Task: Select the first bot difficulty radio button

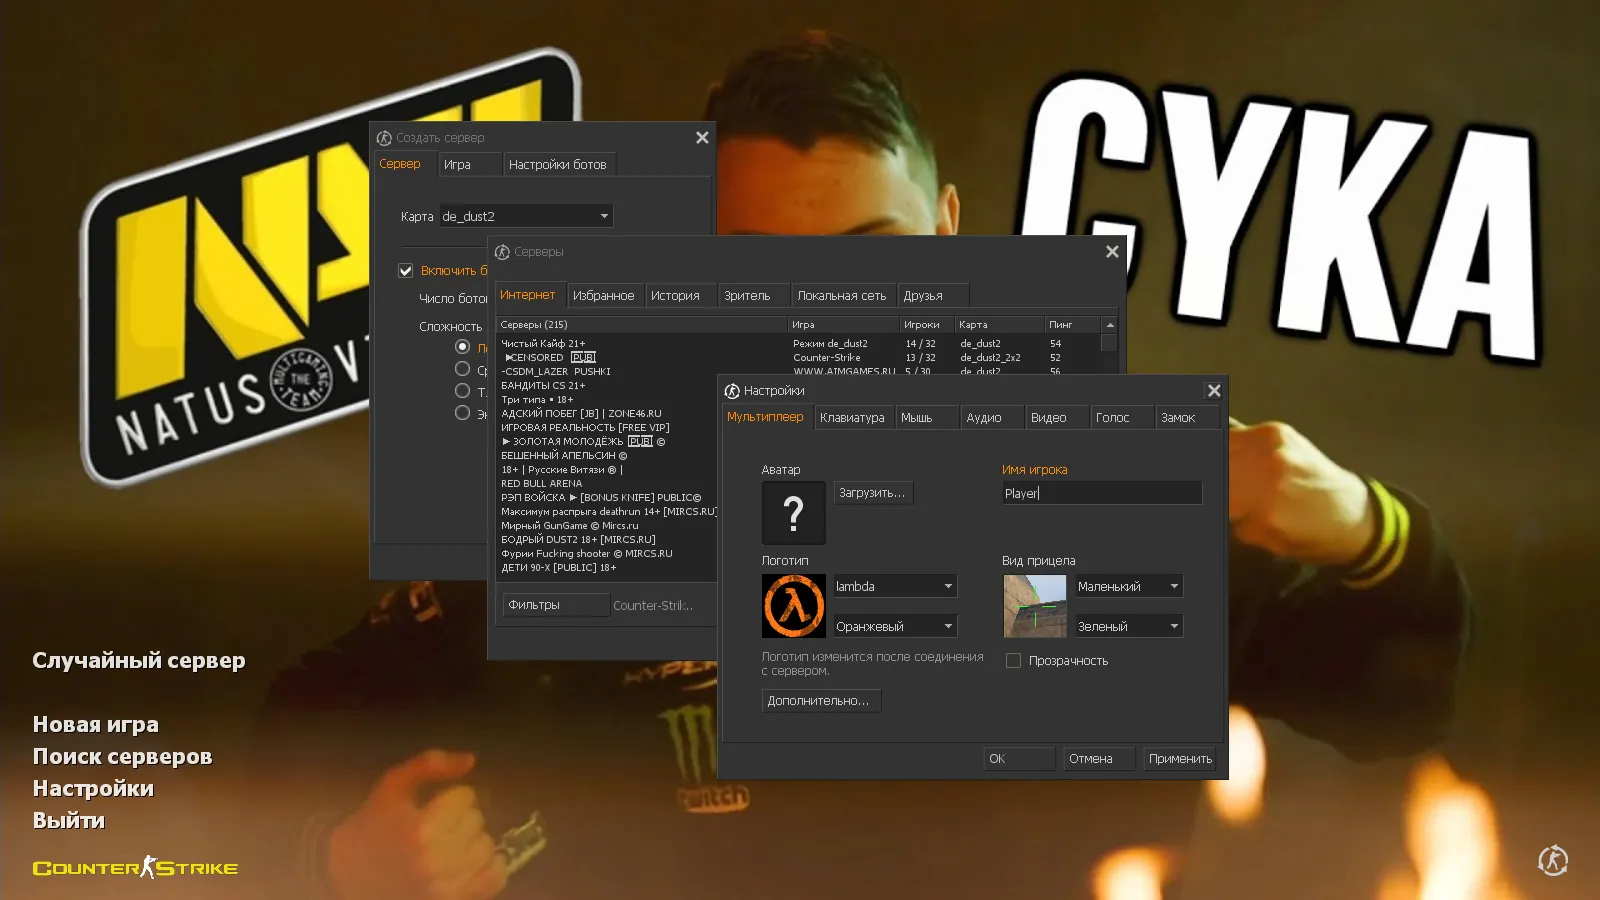Action: pos(462,346)
